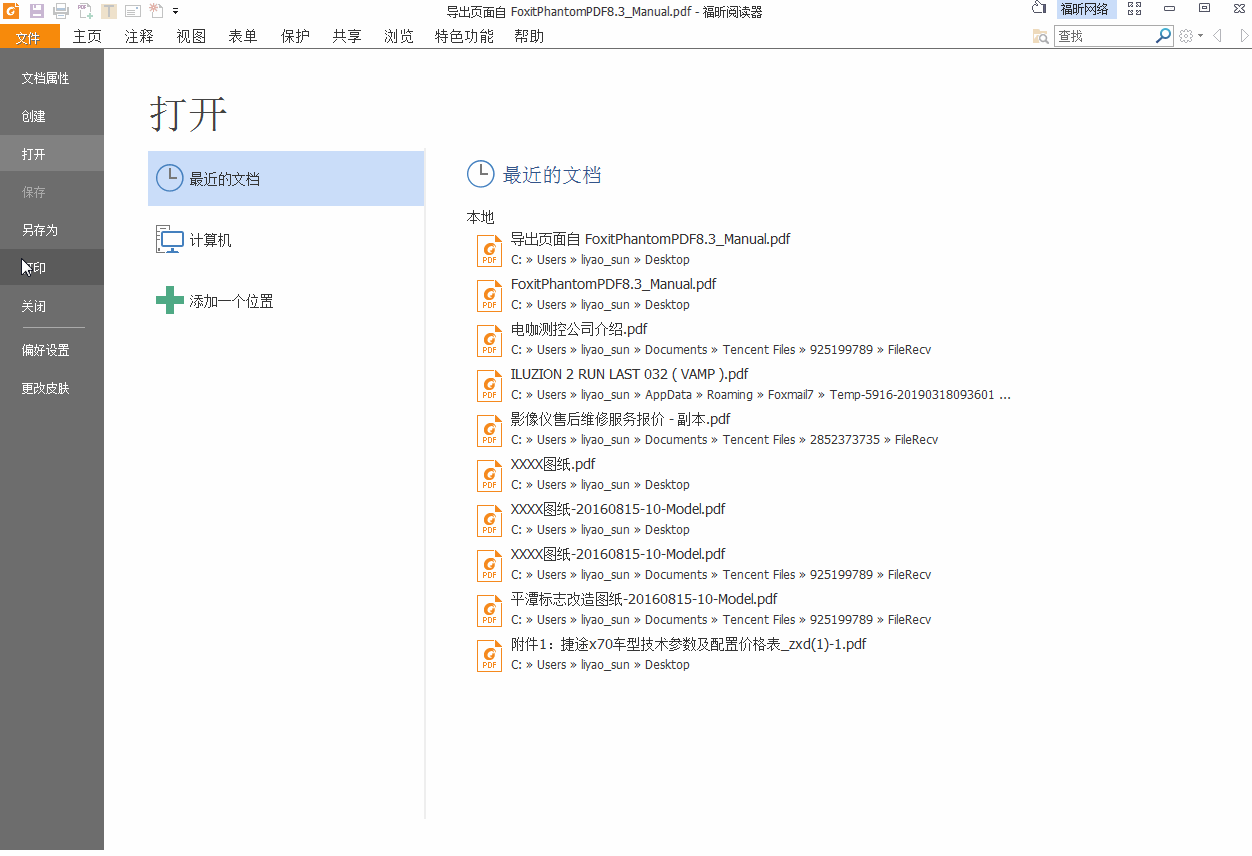1252x856 pixels.
Task: Open 影像仪售后维修服务报价 - 副本.pdf
Action: [620, 419]
